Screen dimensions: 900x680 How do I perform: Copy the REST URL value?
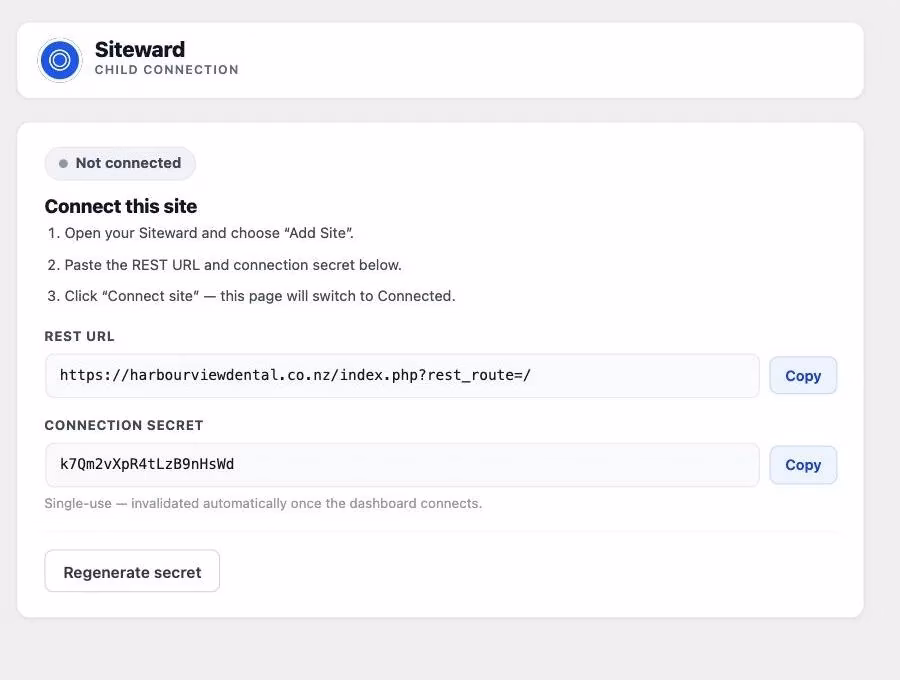click(803, 376)
